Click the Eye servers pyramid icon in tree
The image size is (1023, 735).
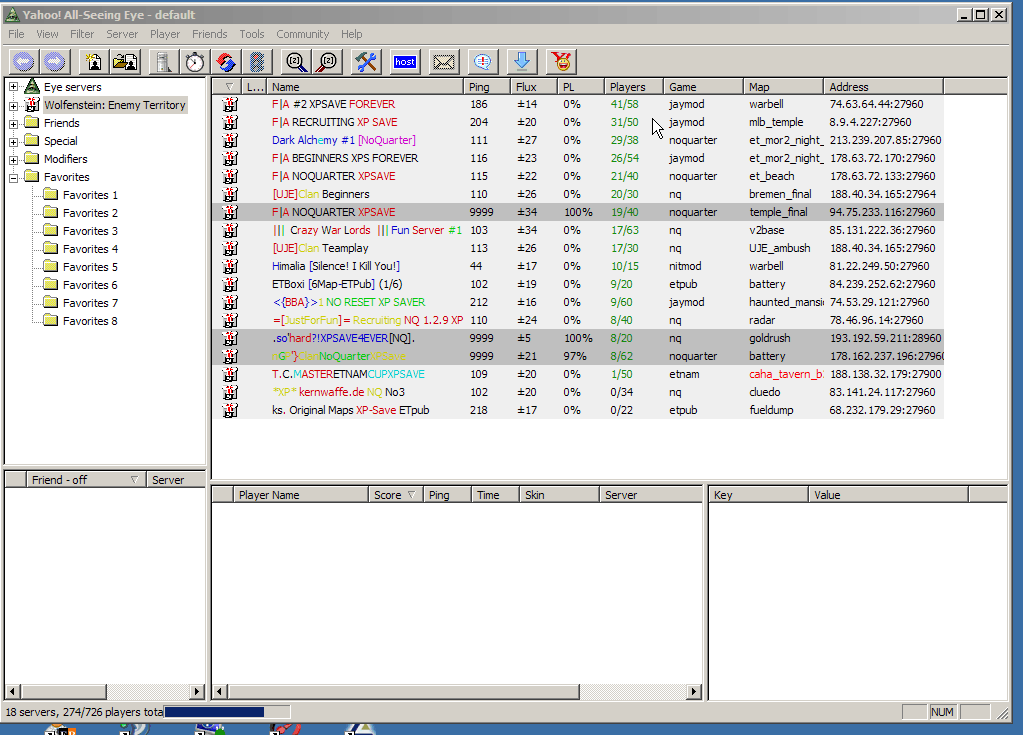[x=32, y=87]
